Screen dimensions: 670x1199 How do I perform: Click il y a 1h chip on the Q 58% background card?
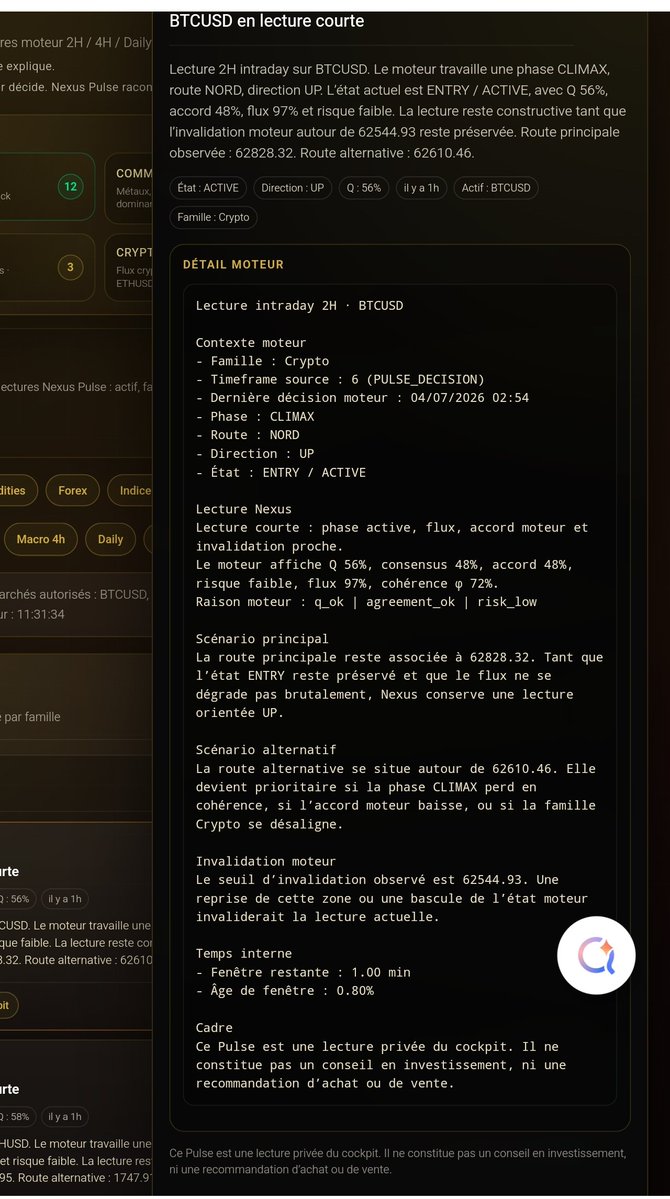65,1116
